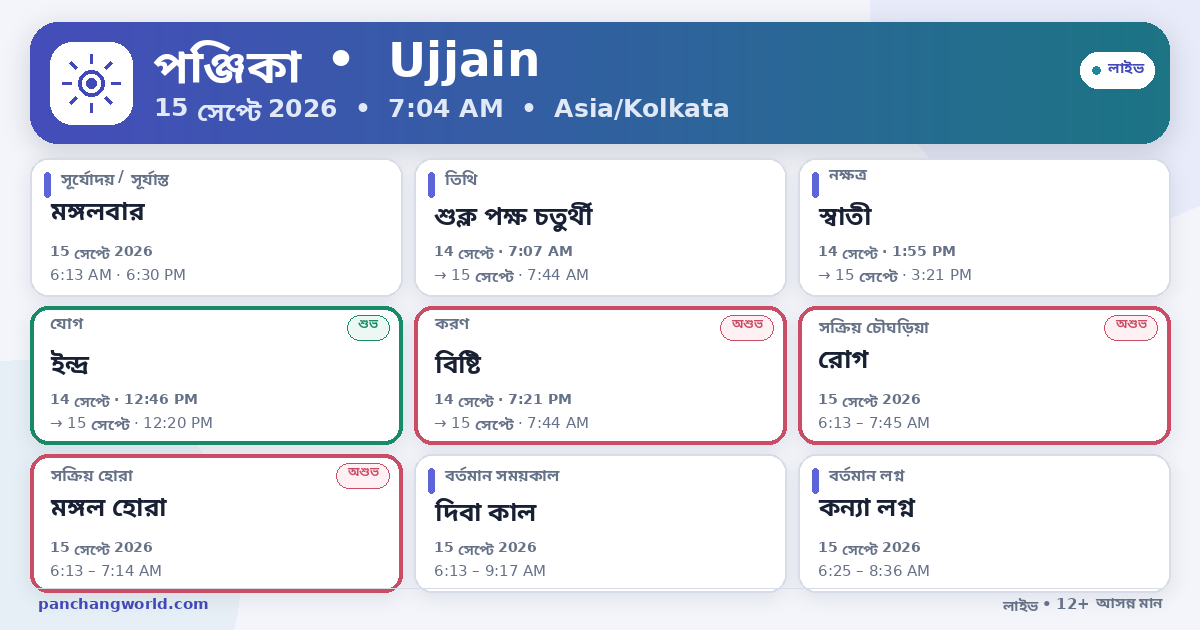Click the অশুভ badge on করণ card

click(747, 327)
